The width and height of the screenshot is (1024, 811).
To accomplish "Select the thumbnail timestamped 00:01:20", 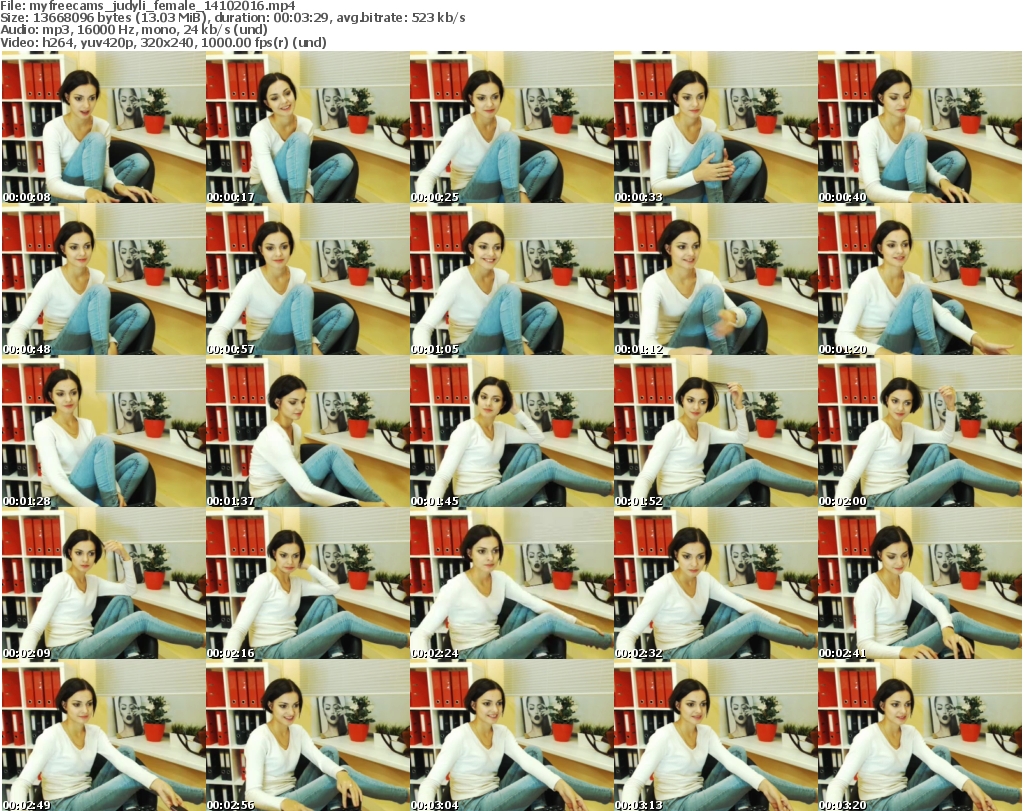I will (920, 279).
